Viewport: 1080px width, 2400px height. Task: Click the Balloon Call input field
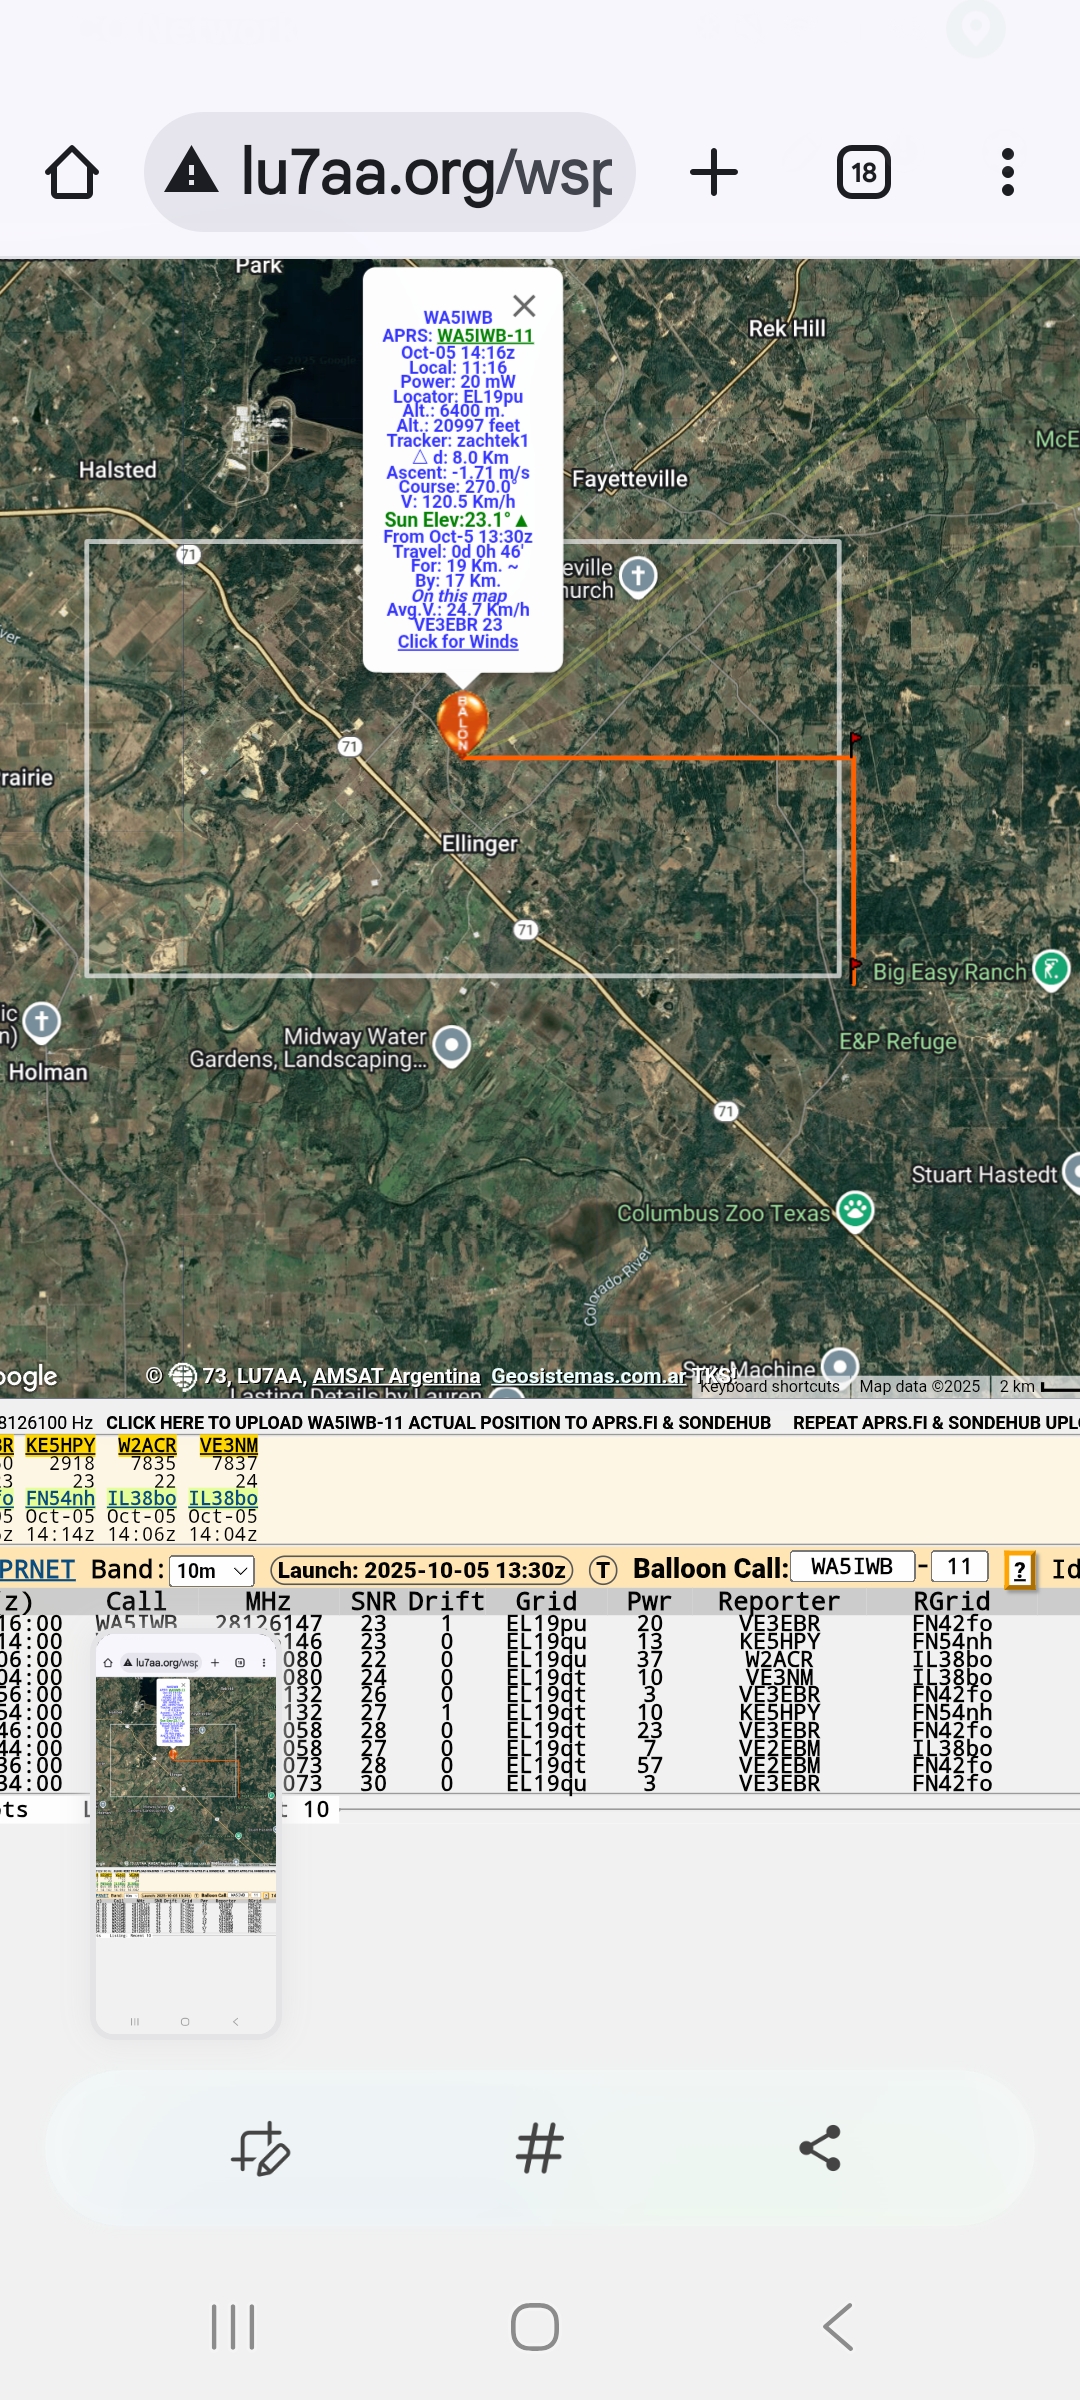tap(852, 1566)
